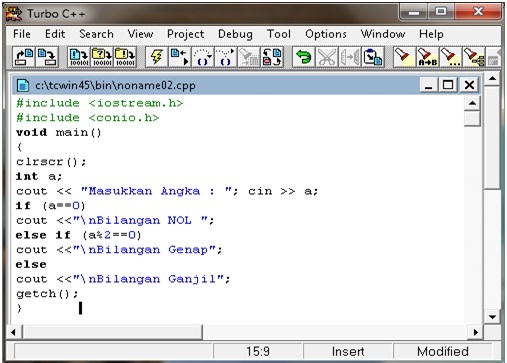Click the Search again flashlight icon
This screenshot has width=507, height=363.
click(450, 57)
